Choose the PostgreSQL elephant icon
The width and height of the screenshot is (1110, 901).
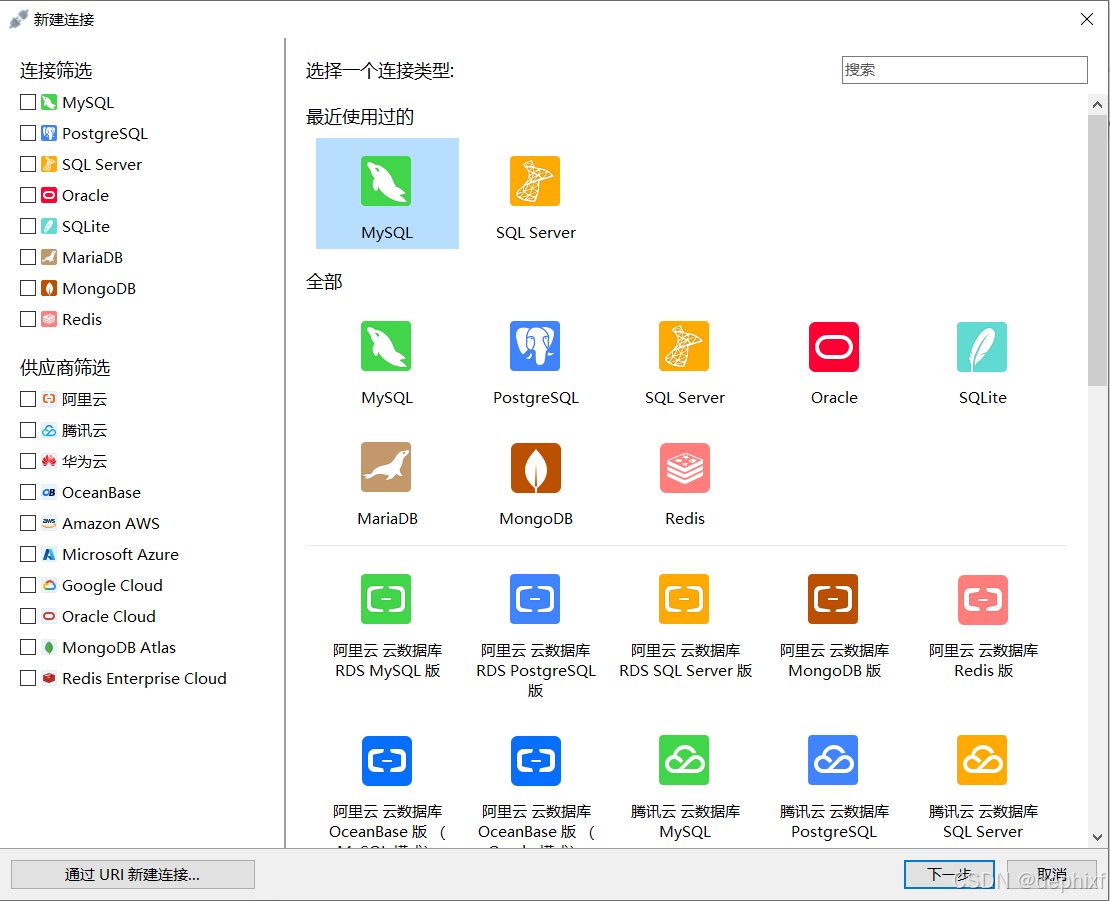point(535,346)
